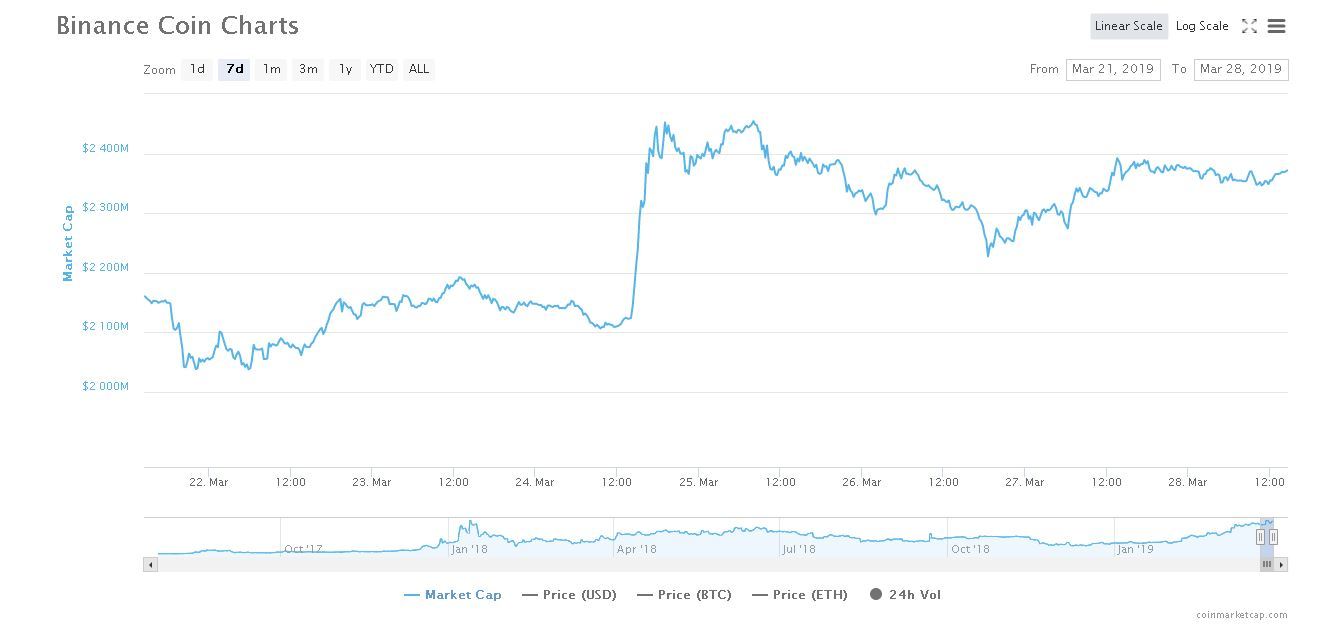Show ALL historical data

pos(419,70)
